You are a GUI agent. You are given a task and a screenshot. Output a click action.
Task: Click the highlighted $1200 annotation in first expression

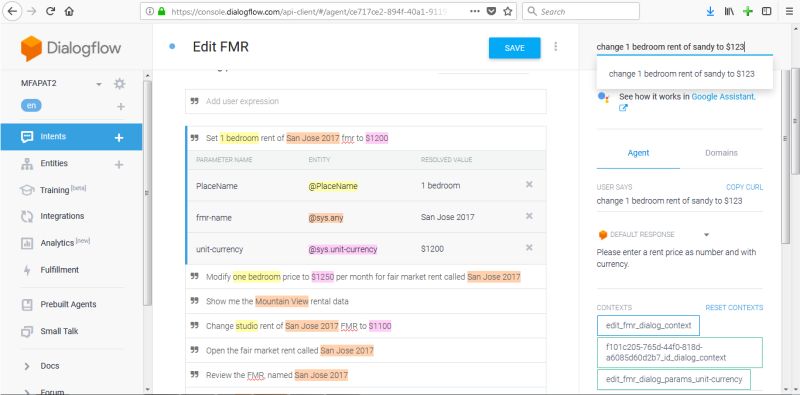[x=377, y=138]
